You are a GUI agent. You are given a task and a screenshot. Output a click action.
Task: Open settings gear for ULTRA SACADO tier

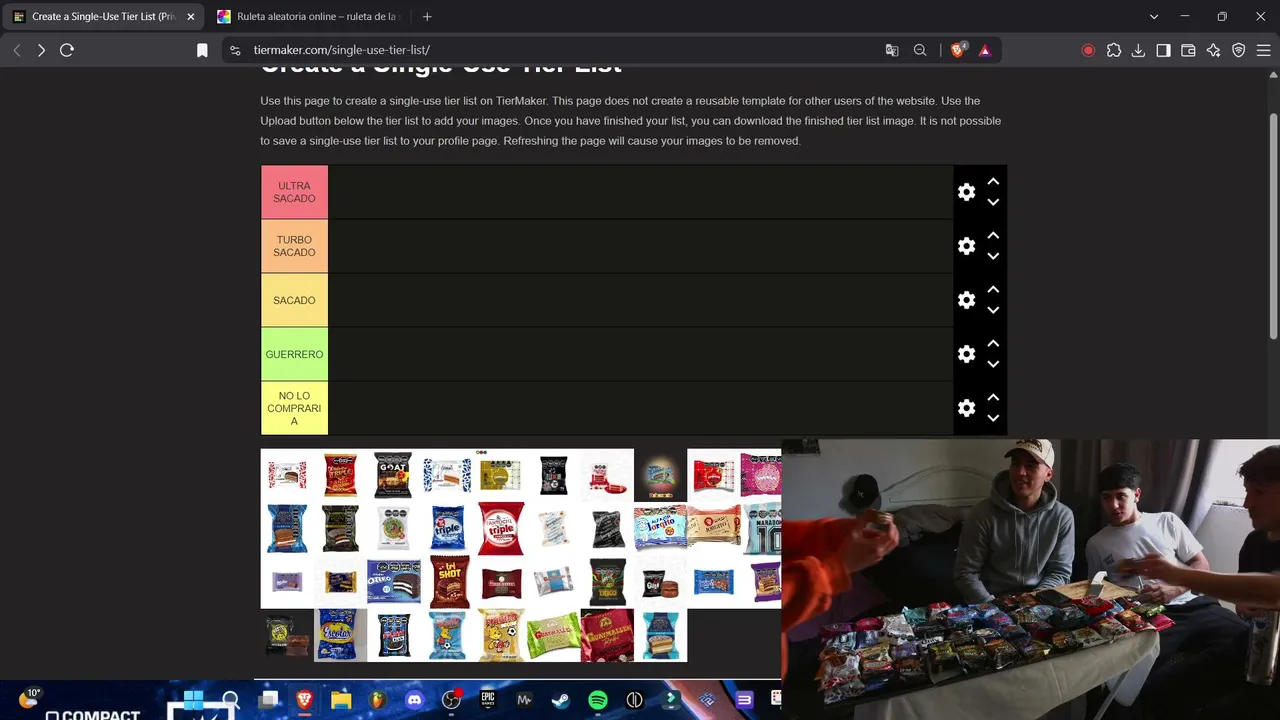(x=966, y=192)
